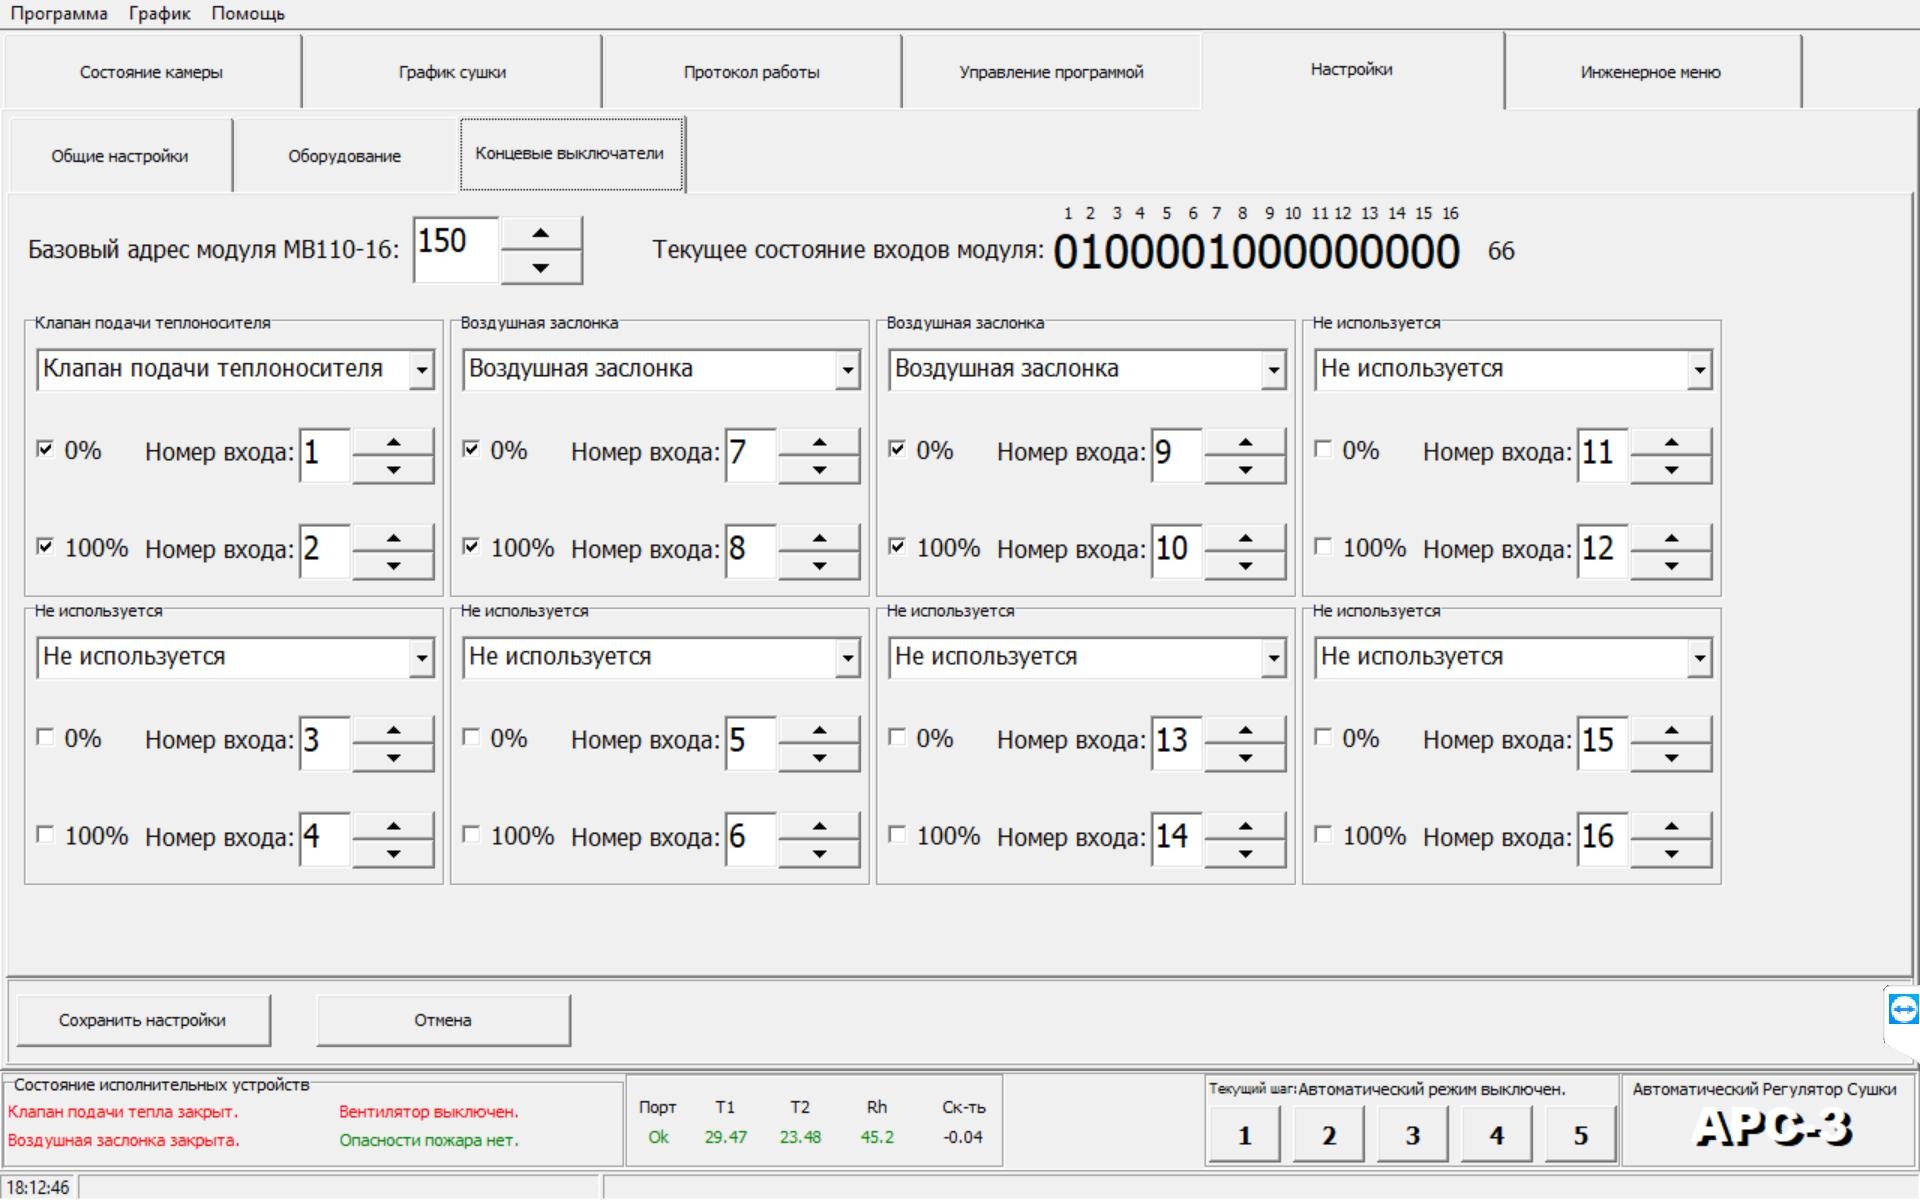Open the Помощь menu

click(x=248, y=13)
